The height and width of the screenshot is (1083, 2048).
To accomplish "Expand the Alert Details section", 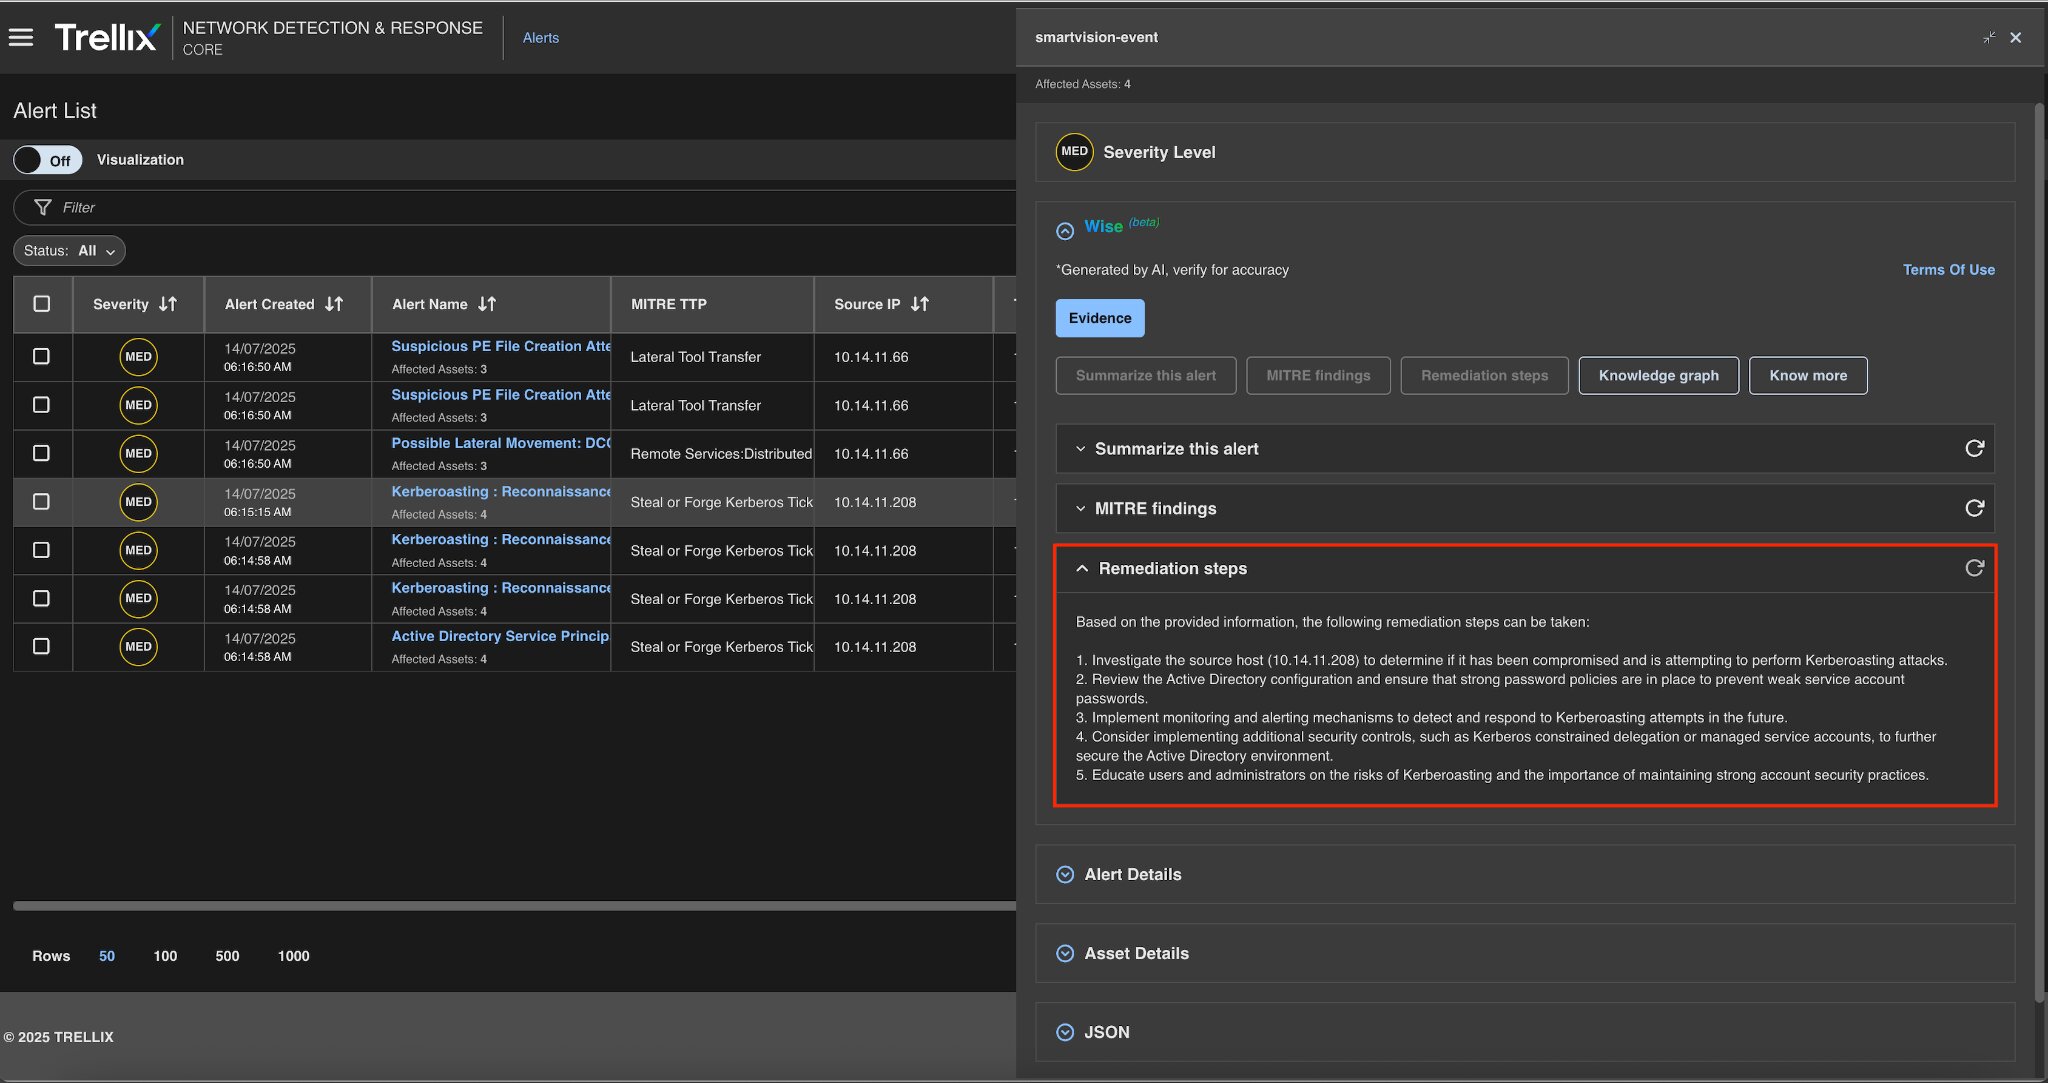I will click(x=1065, y=875).
